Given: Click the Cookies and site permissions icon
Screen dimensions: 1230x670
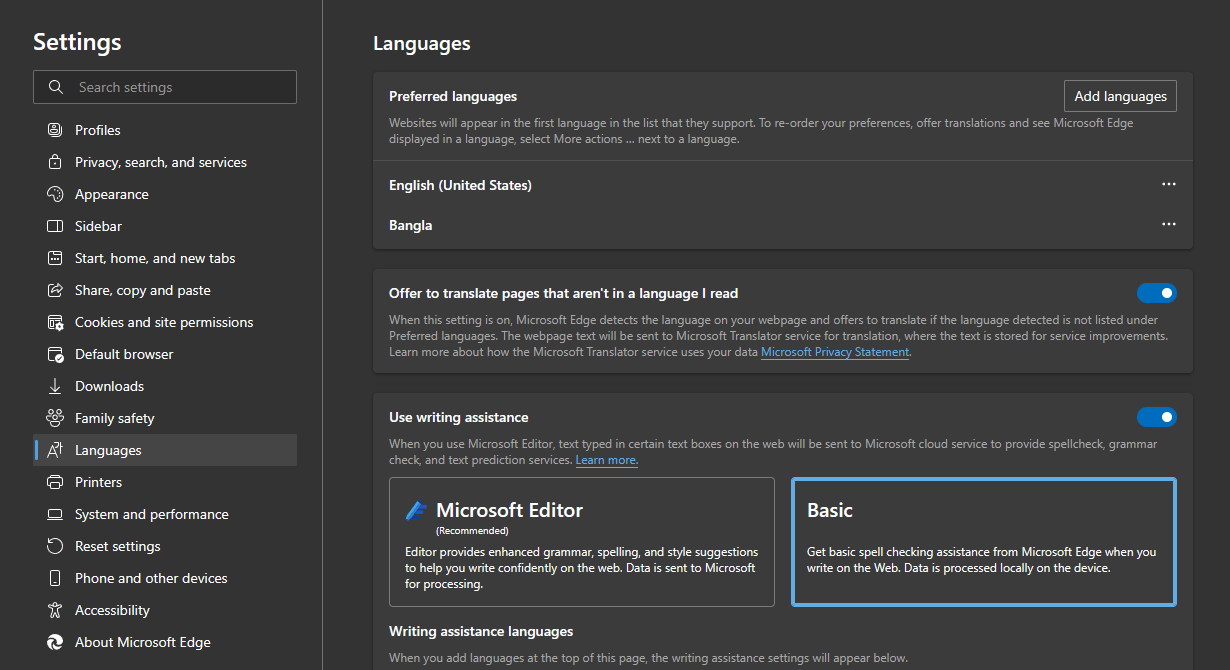Looking at the screenshot, I should pos(55,322).
